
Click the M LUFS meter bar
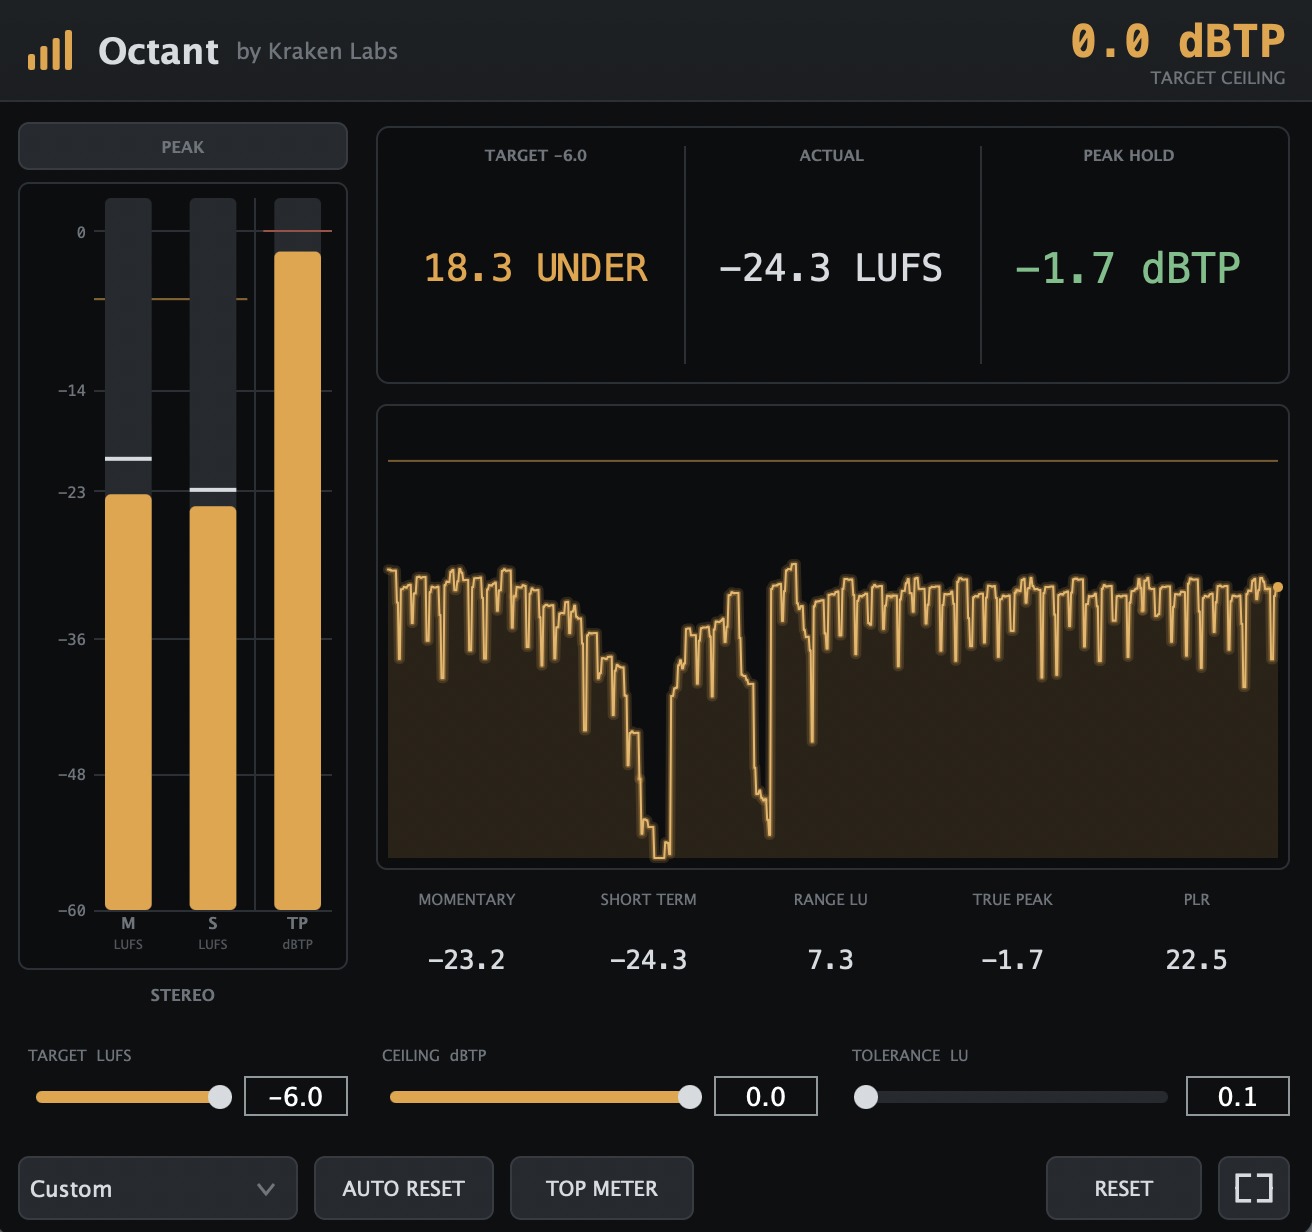[128, 554]
